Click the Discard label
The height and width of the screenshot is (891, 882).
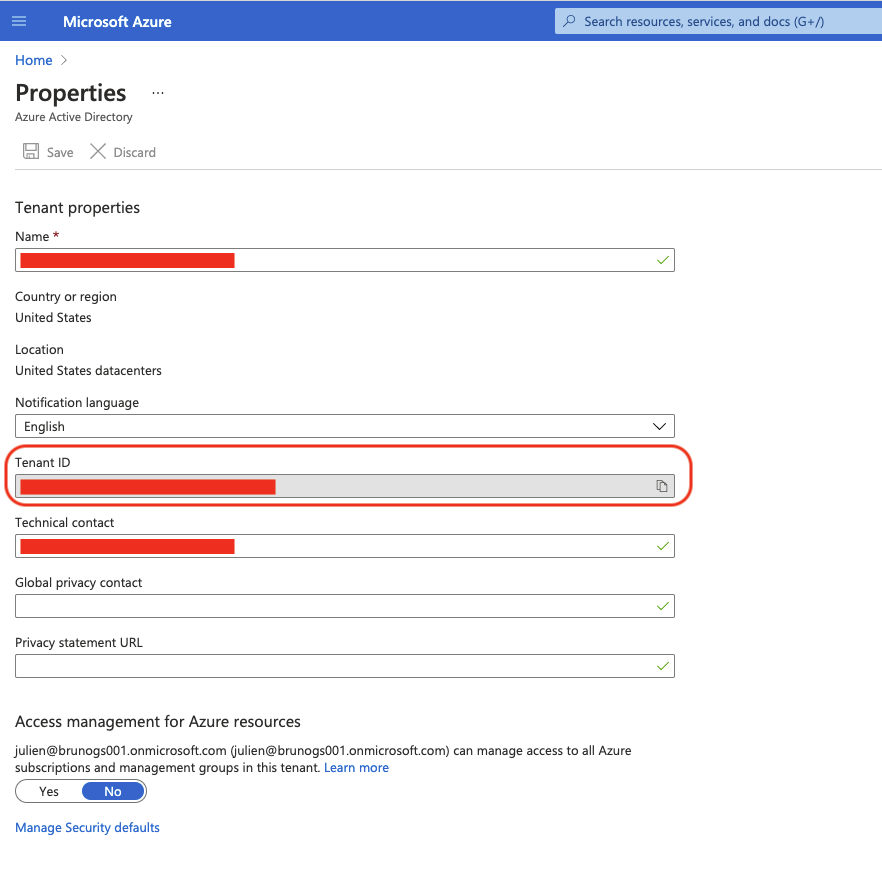(135, 152)
